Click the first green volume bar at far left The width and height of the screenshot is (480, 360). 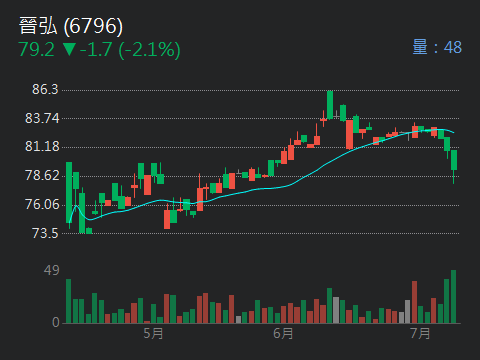(x=69, y=301)
